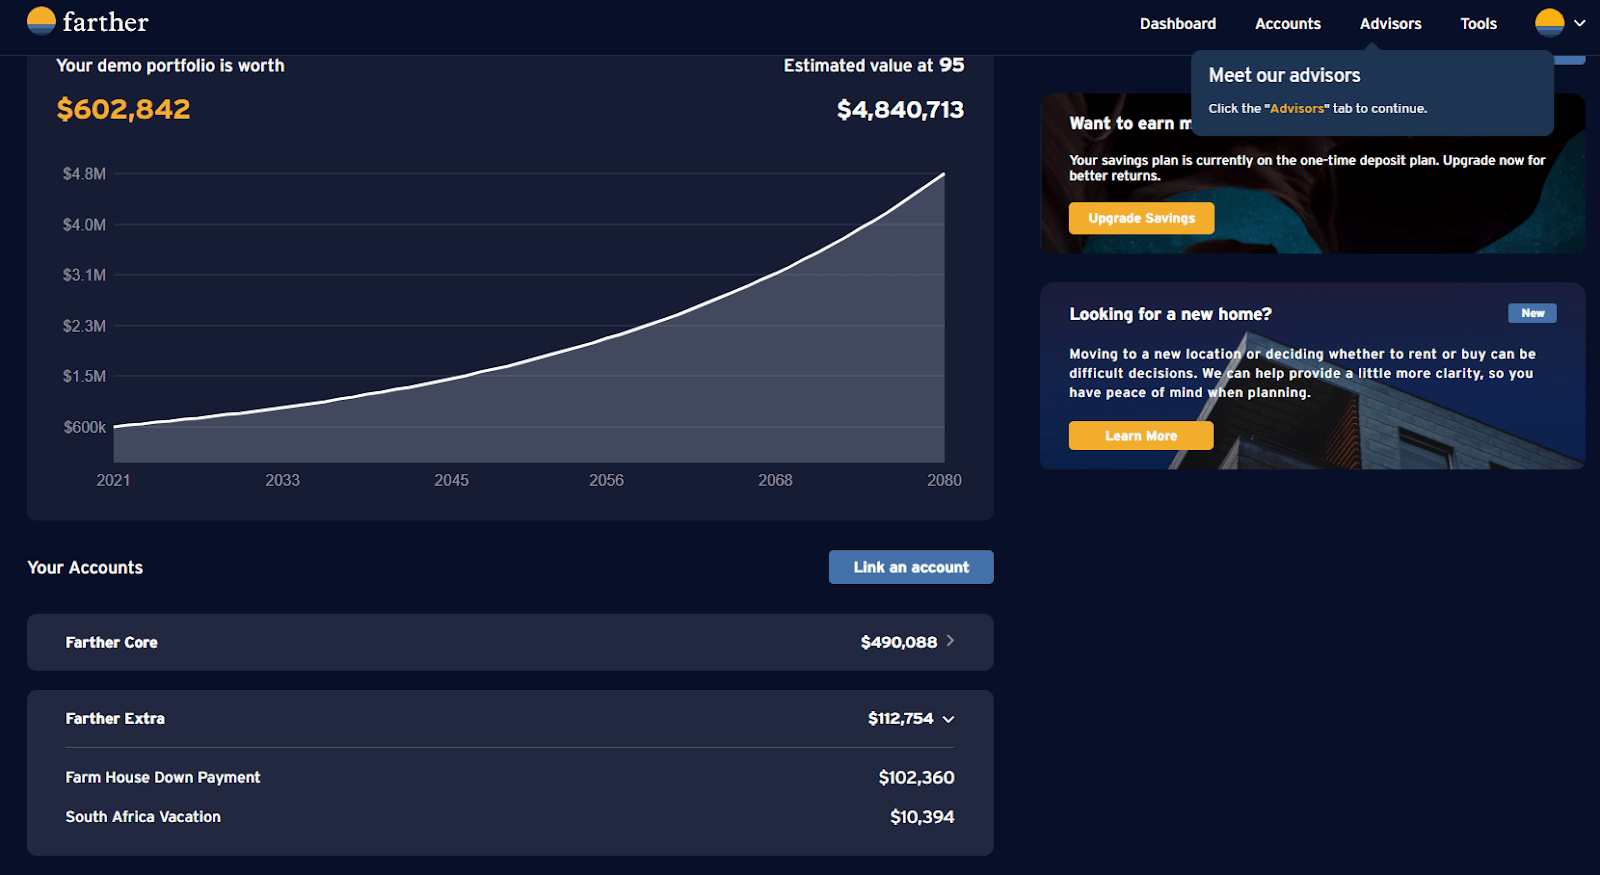Click the Farther sun logo icon

coord(41,21)
